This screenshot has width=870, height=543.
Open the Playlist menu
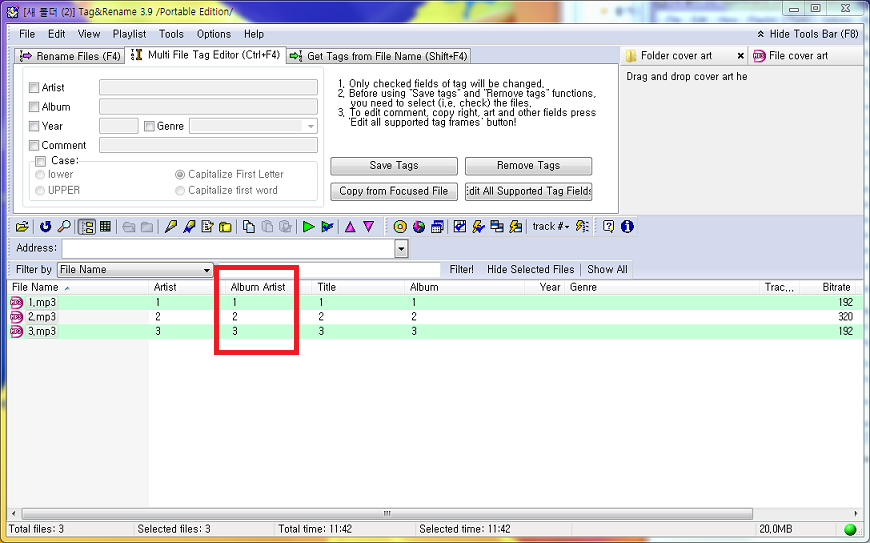[129, 34]
